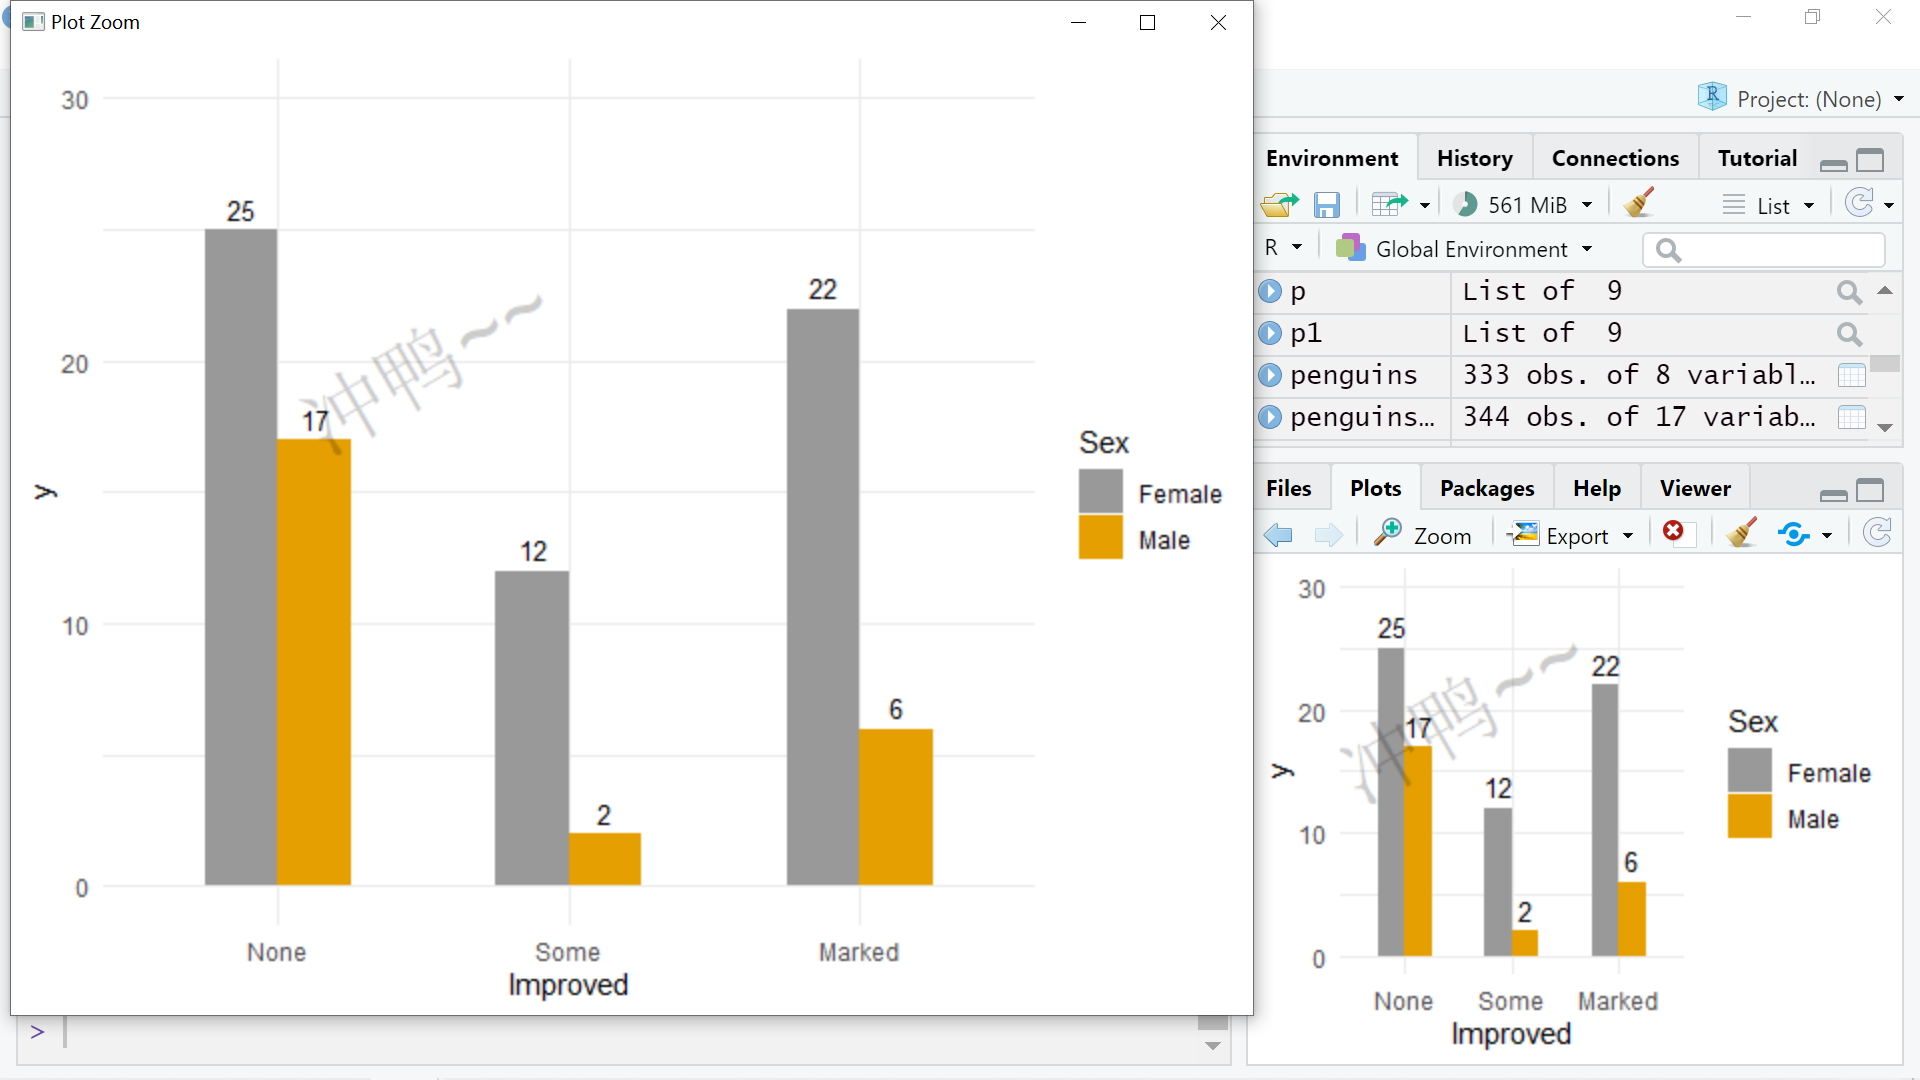Click the plot Zoom button
This screenshot has height=1080, width=1920.
click(x=1423, y=535)
